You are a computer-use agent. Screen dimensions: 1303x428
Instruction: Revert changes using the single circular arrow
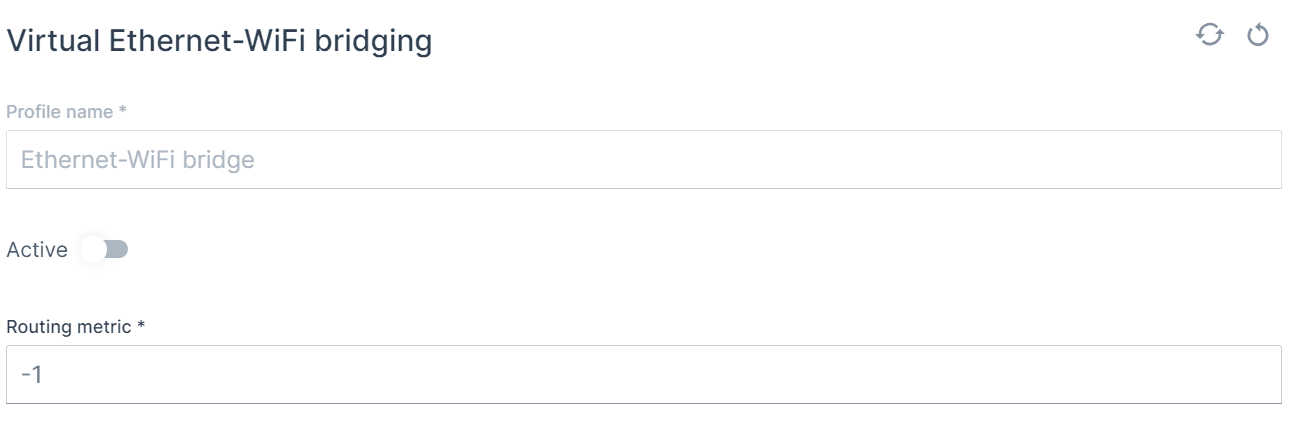click(1258, 36)
